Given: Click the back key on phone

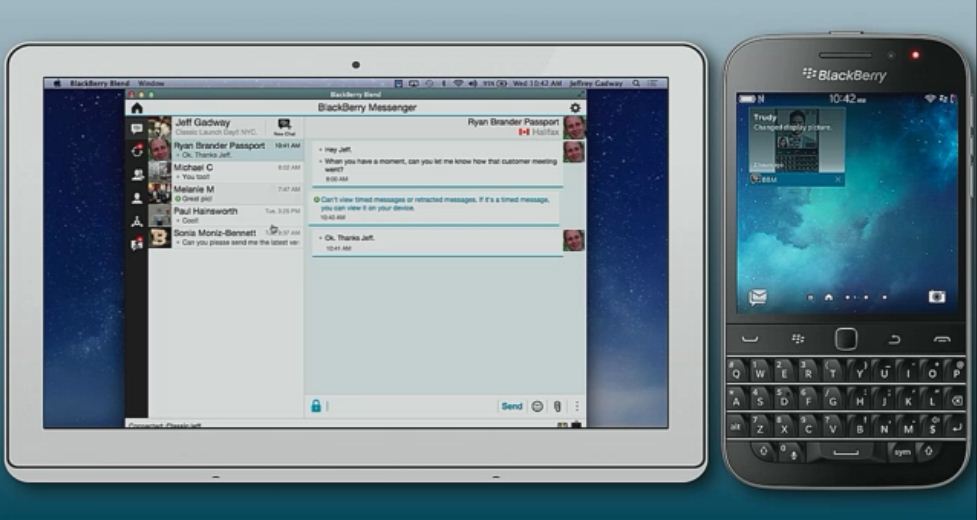Looking at the screenshot, I should point(895,339).
